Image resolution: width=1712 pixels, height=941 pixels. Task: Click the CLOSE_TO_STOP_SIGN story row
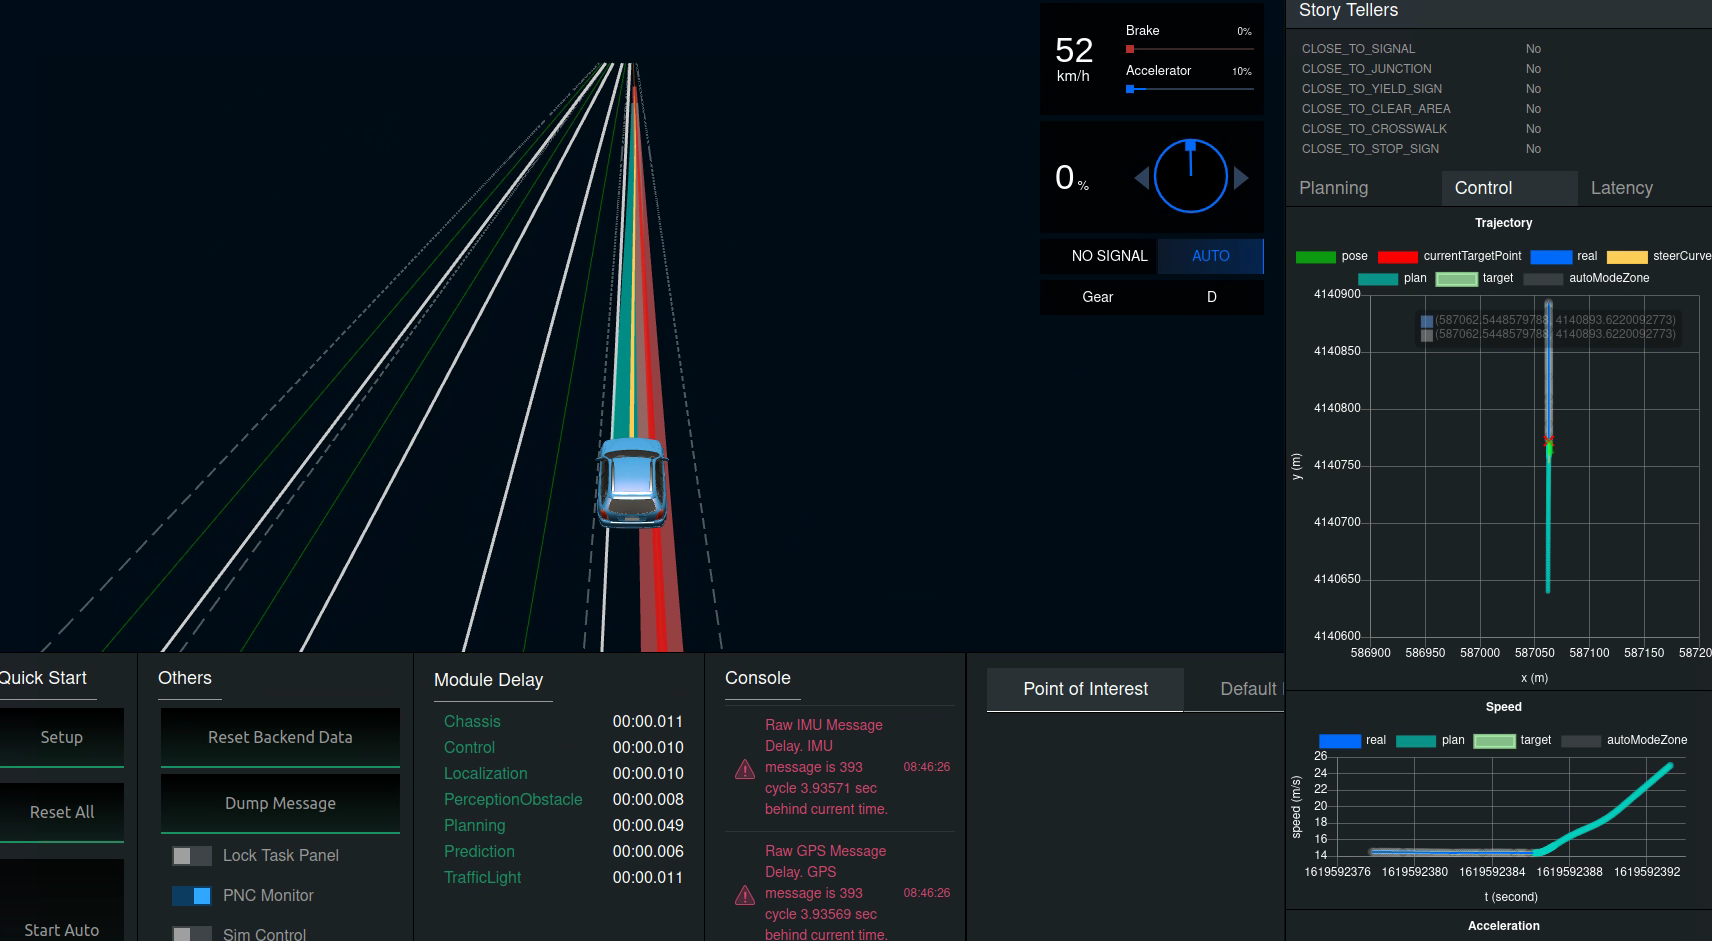tap(1421, 149)
